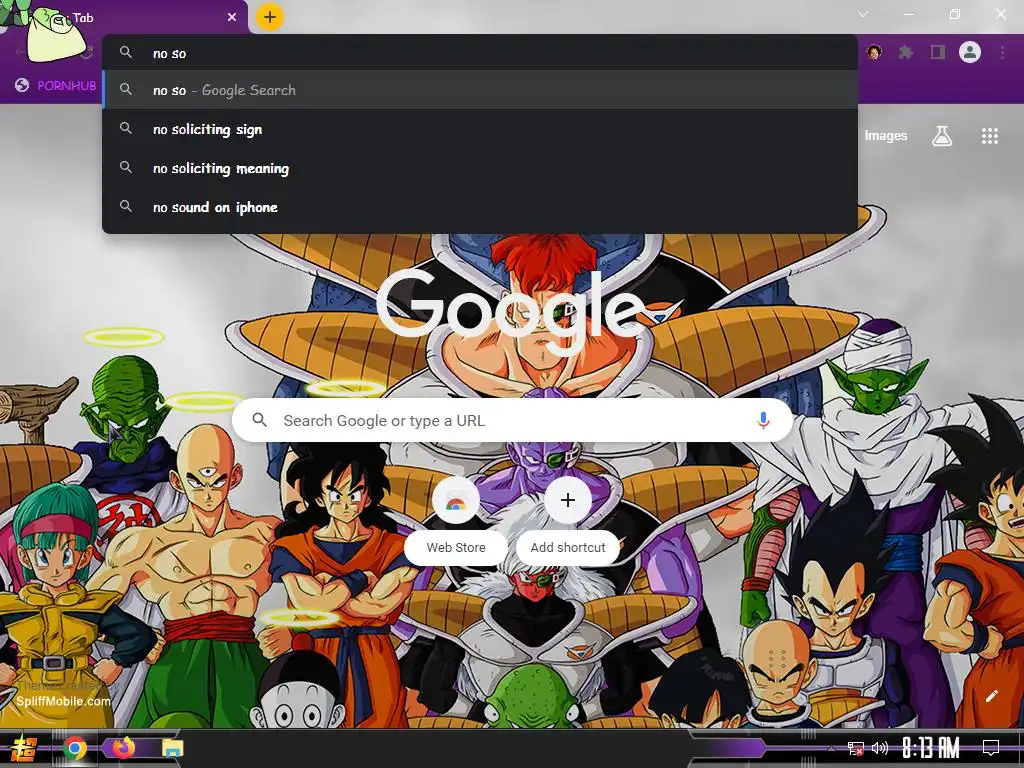The image size is (1024, 768).
Task: Click into the address bar text 'no so'
Action: pyautogui.click(x=169, y=54)
